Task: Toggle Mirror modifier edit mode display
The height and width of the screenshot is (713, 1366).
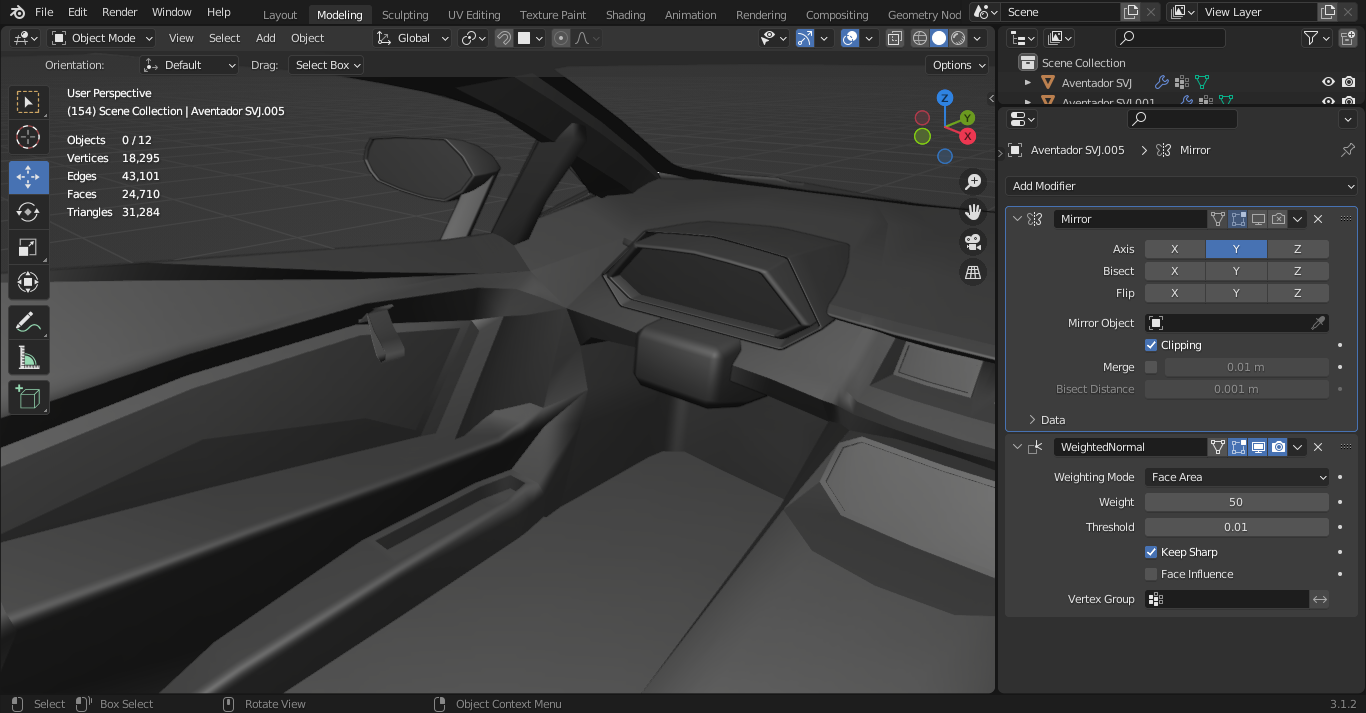Action: pyautogui.click(x=1238, y=219)
